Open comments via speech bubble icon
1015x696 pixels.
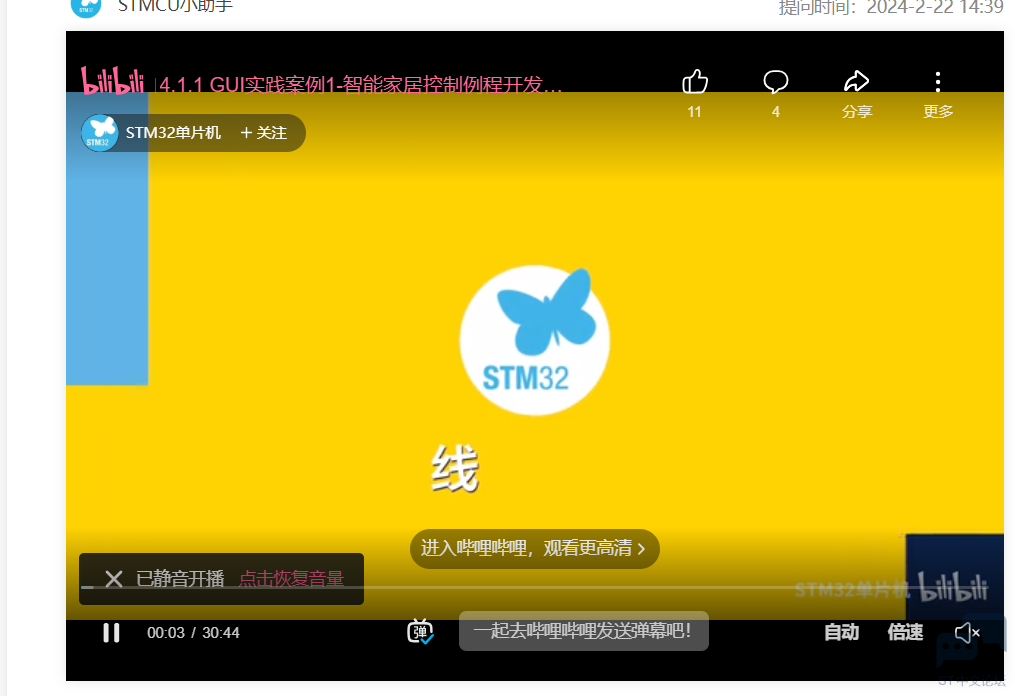click(x=775, y=82)
